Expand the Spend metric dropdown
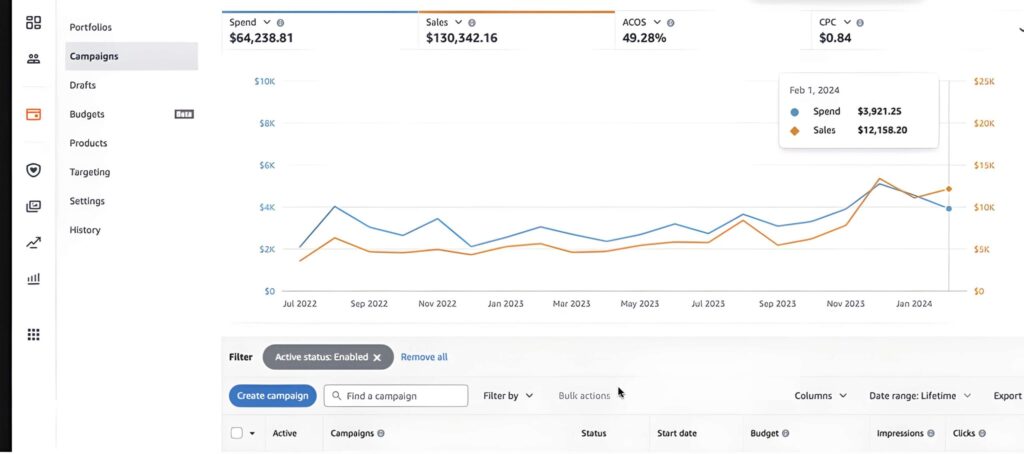Image resolution: width=1024 pixels, height=454 pixels. click(x=267, y=22)
